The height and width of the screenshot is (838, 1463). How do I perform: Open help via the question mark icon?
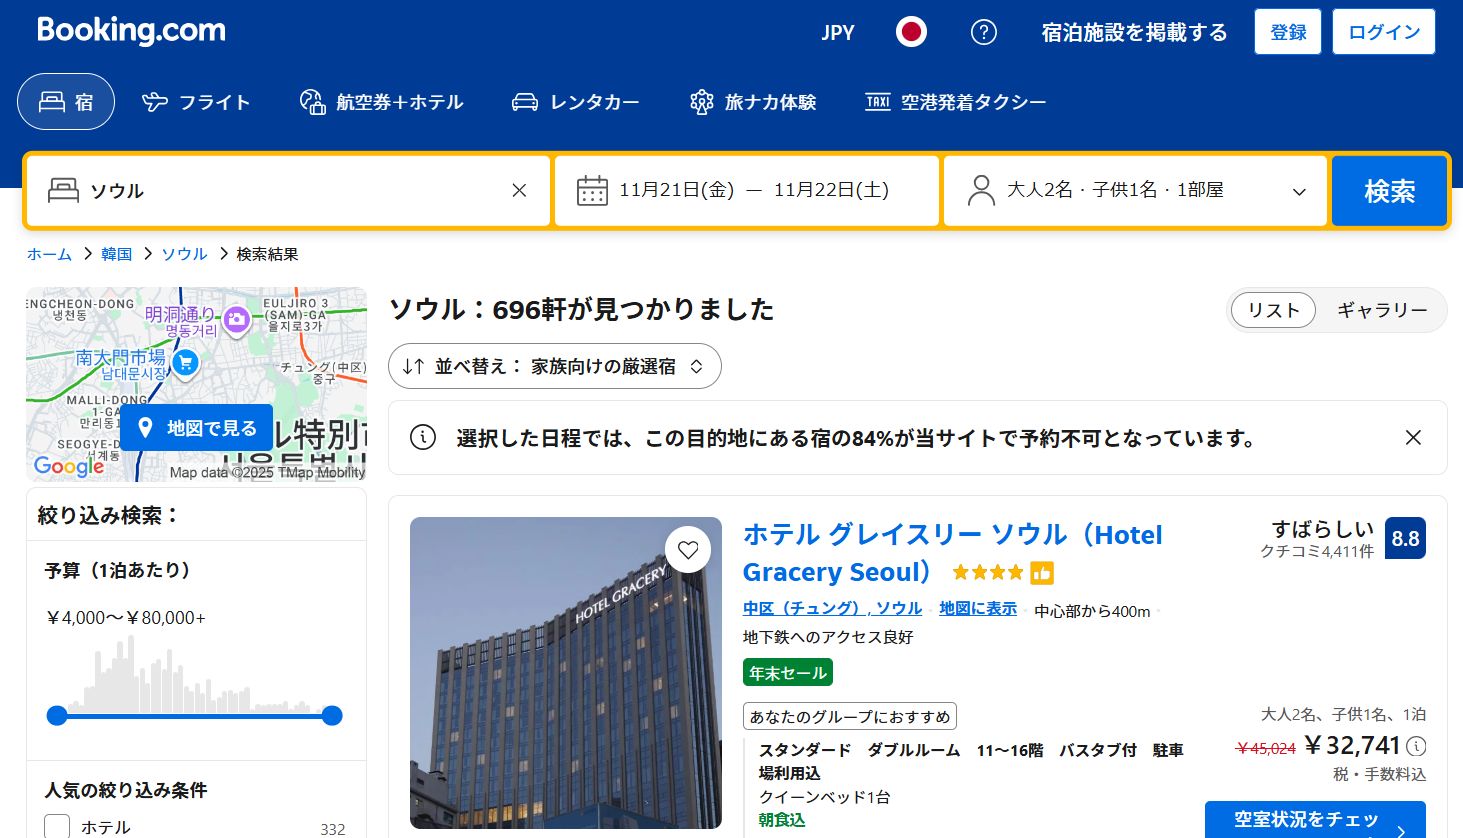click(x=983, y=31)
